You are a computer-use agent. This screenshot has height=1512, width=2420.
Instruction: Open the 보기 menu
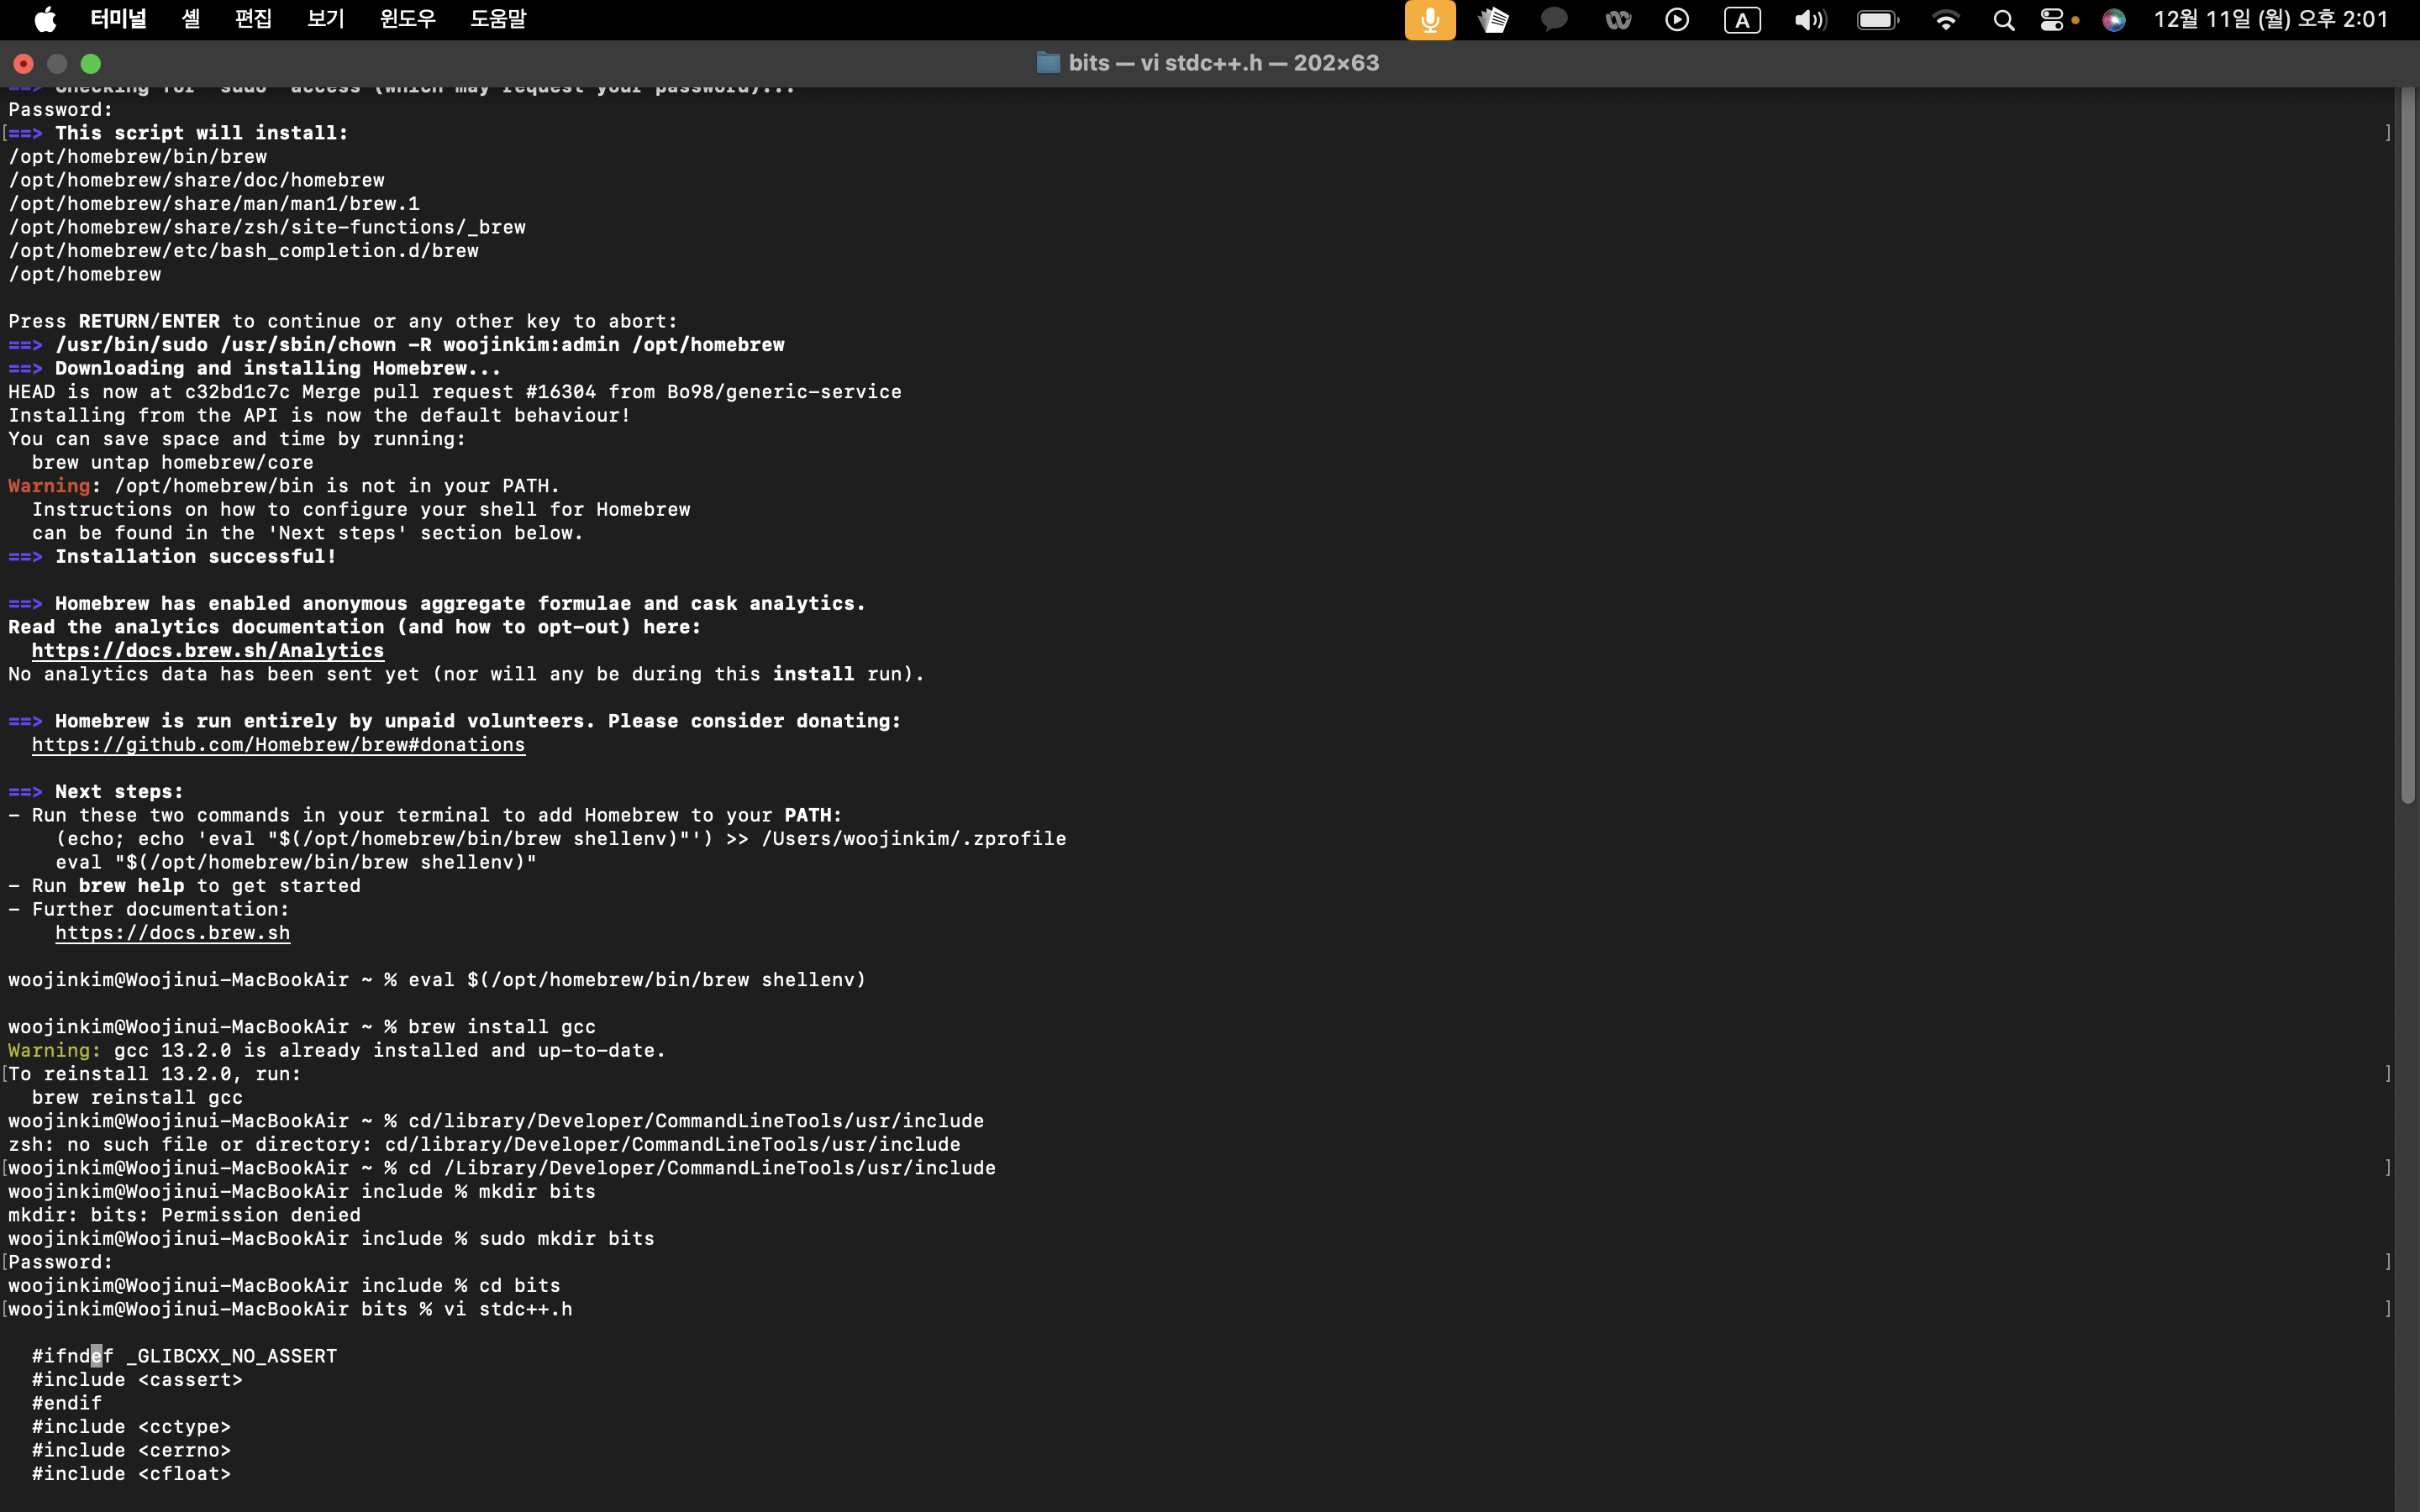(x=325, y=19)
